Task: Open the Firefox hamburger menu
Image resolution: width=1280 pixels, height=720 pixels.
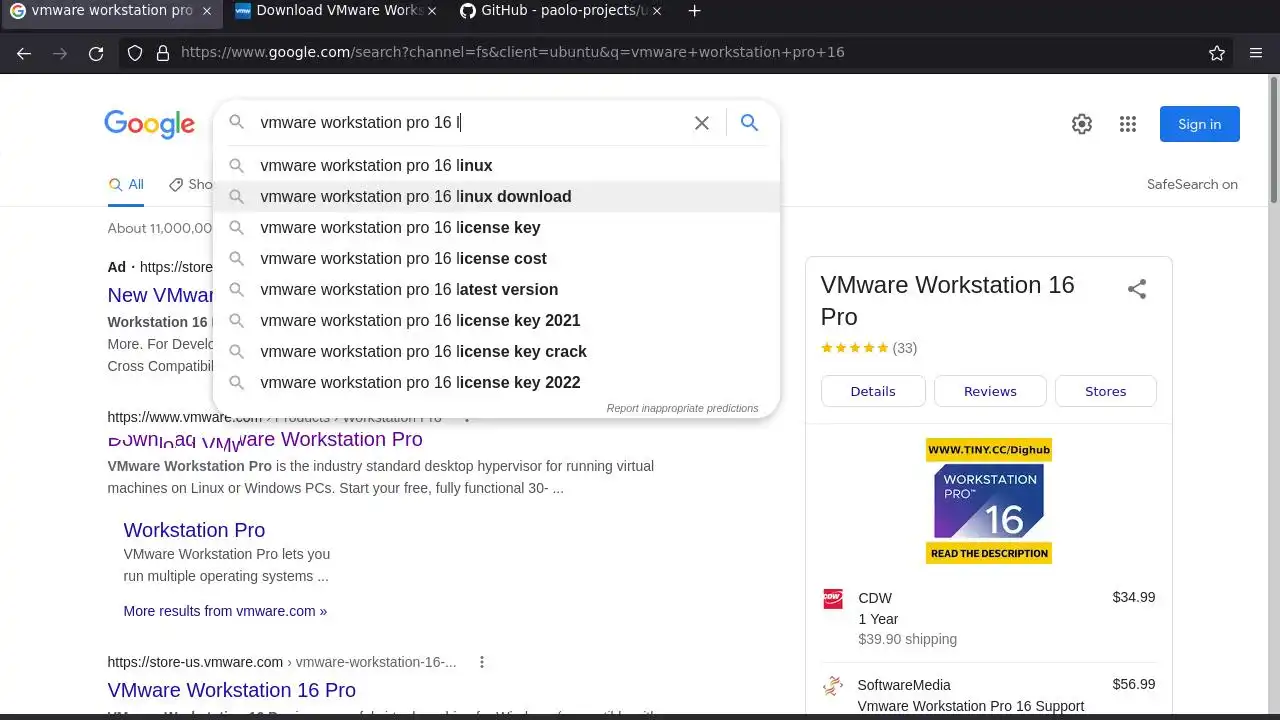Action: pyautogui.click(x=1256, y=53)
